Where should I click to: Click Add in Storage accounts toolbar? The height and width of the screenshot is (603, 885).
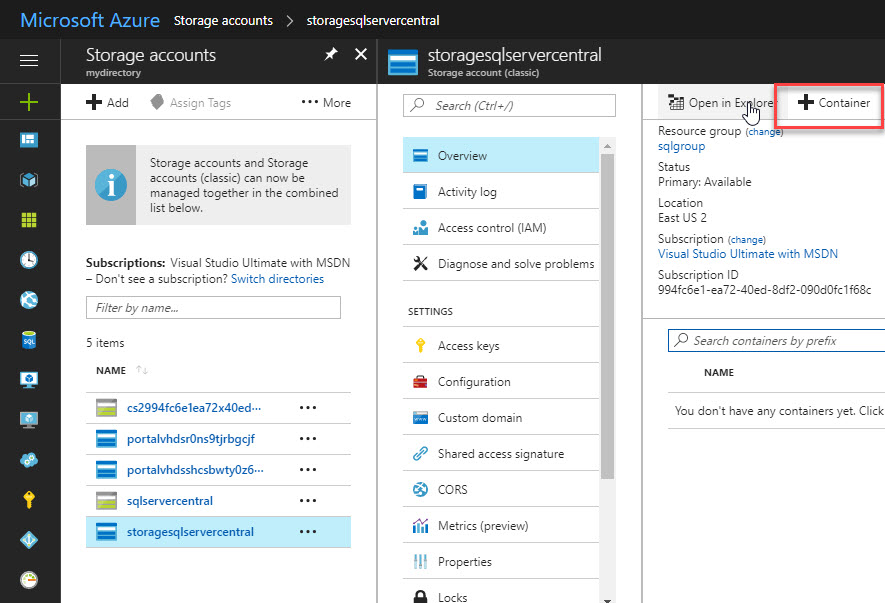point(107,102)
